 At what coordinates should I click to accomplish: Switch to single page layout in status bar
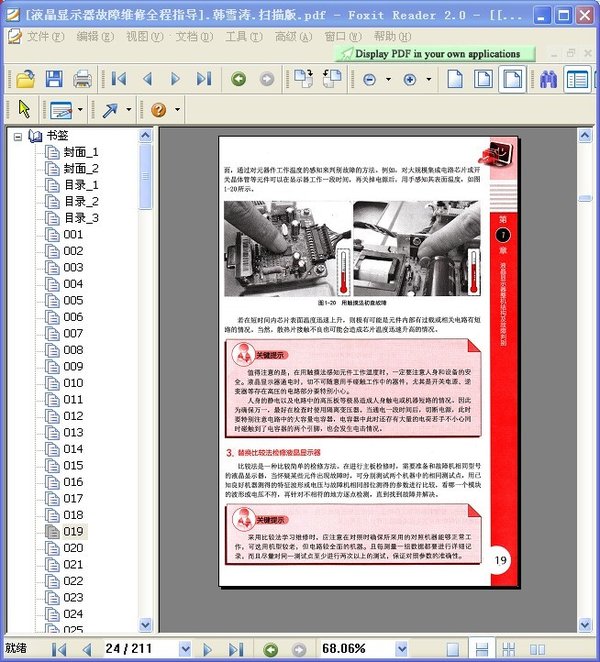coord(453,649)
